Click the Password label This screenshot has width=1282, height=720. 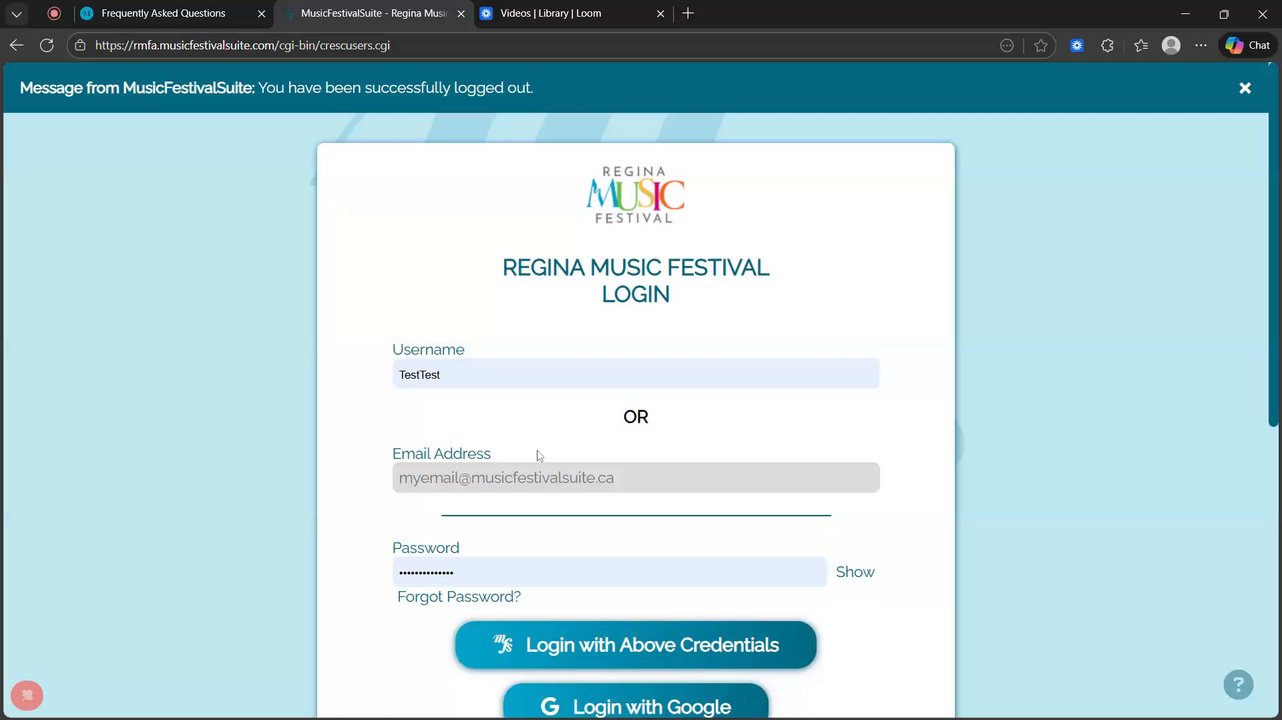tap(426, 548)
